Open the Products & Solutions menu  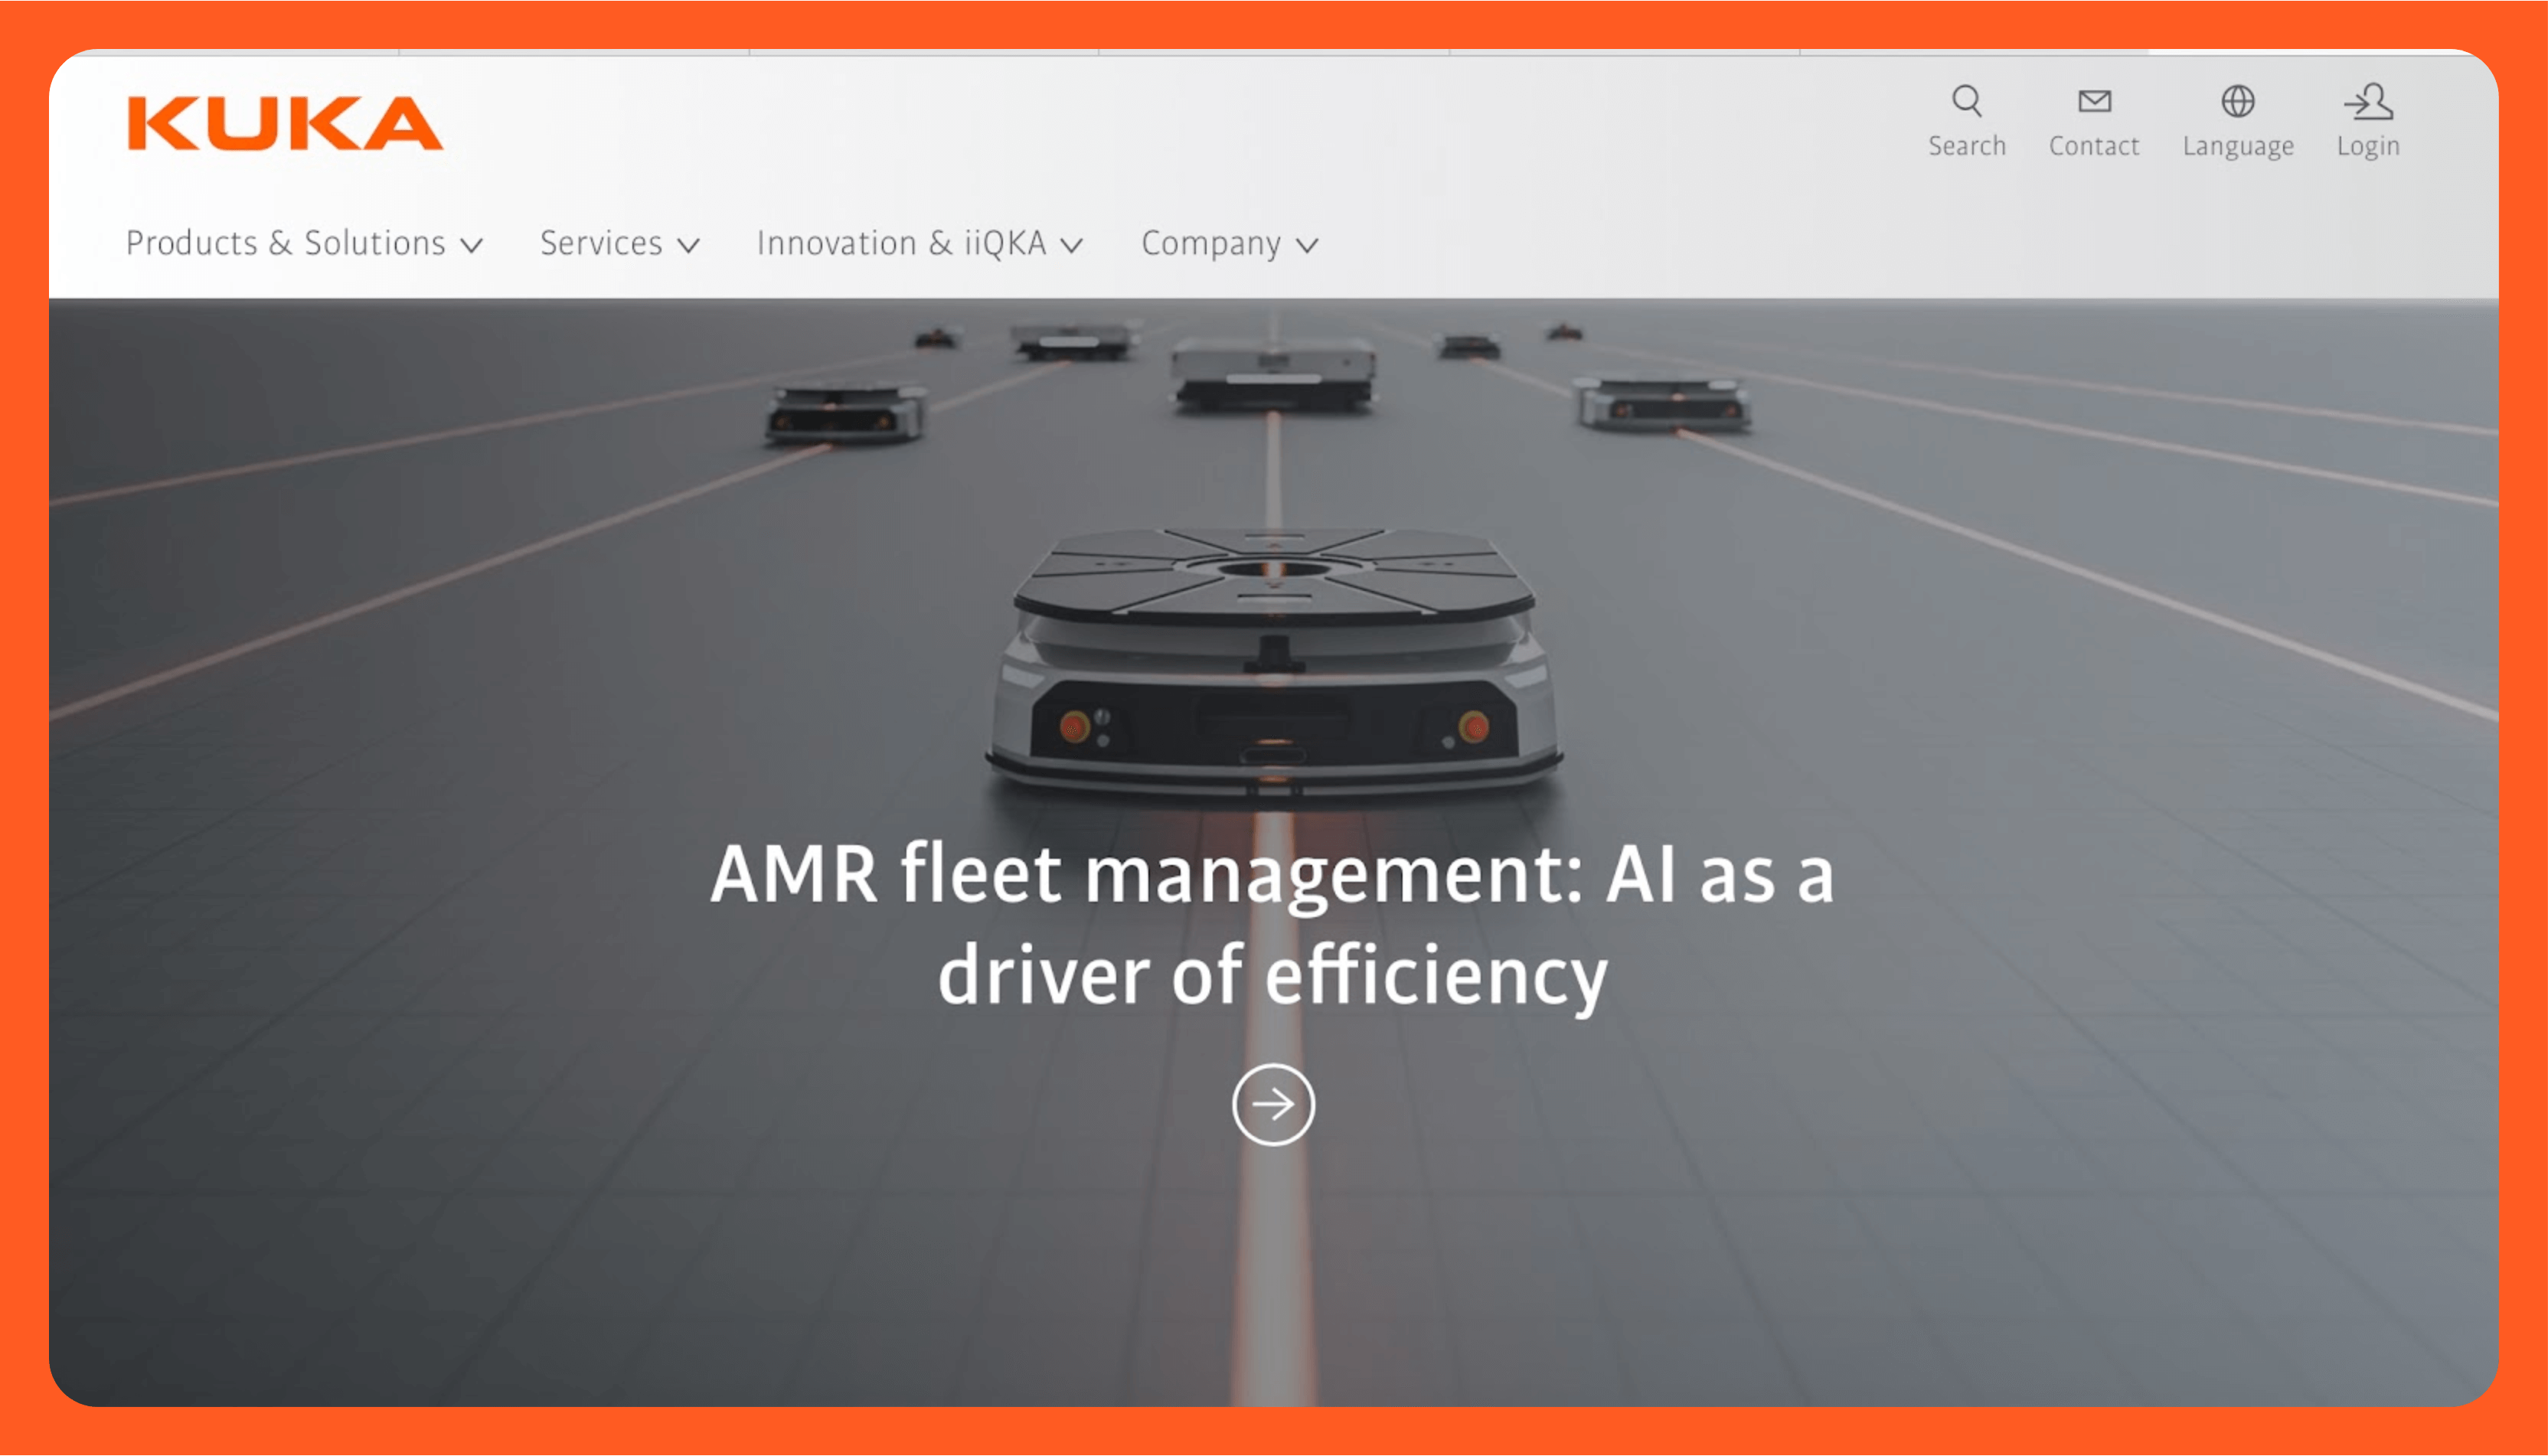[x=285, y=243]
